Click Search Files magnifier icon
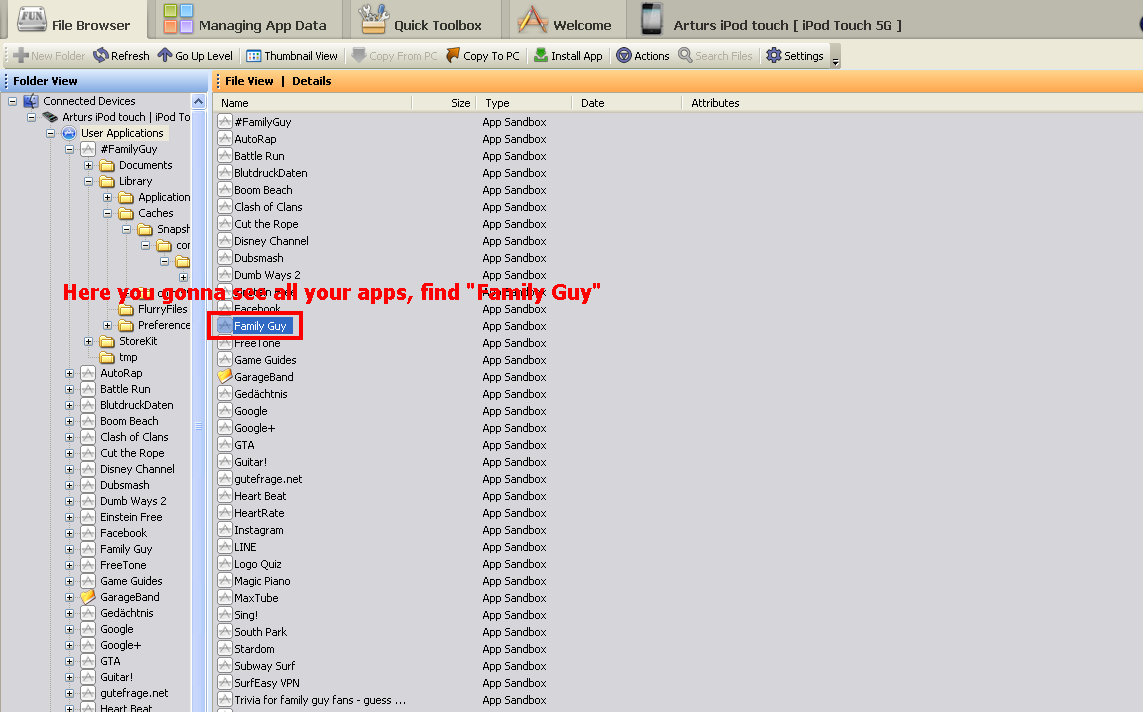 685,55
